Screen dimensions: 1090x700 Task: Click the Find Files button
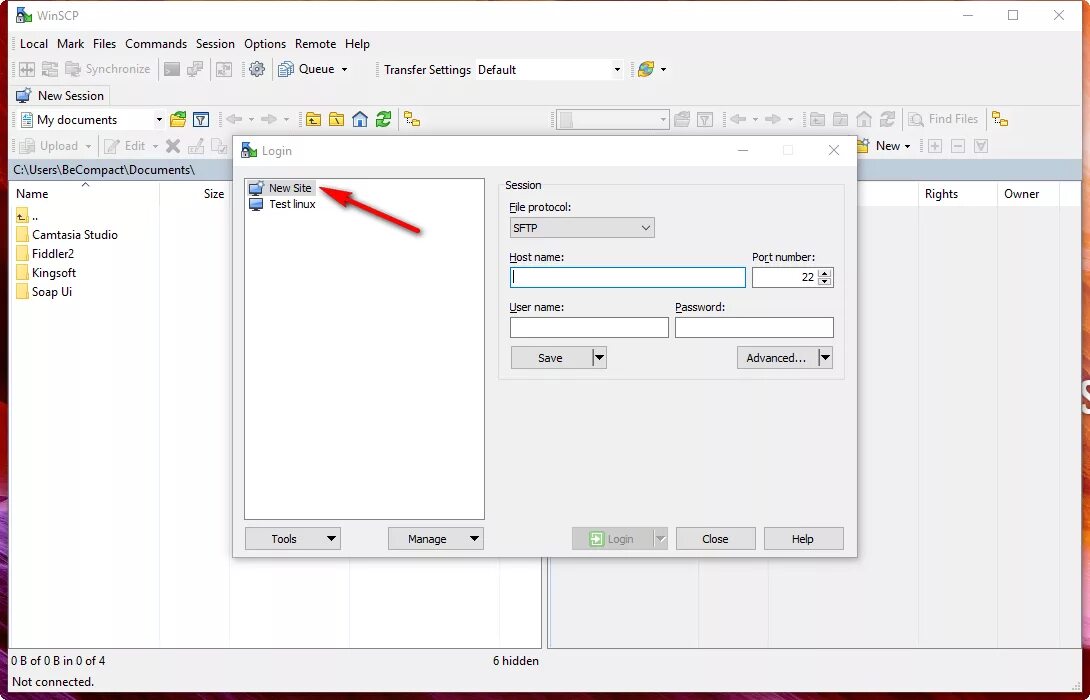[943, 120]
